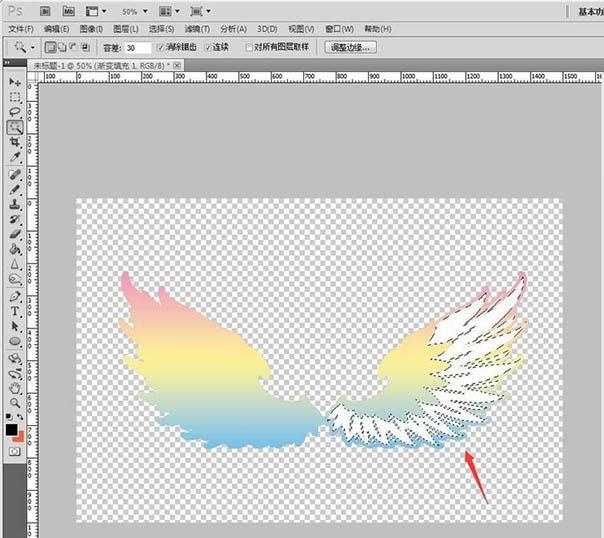Select the Sharpen/Blur tool

tap(15, 265)
